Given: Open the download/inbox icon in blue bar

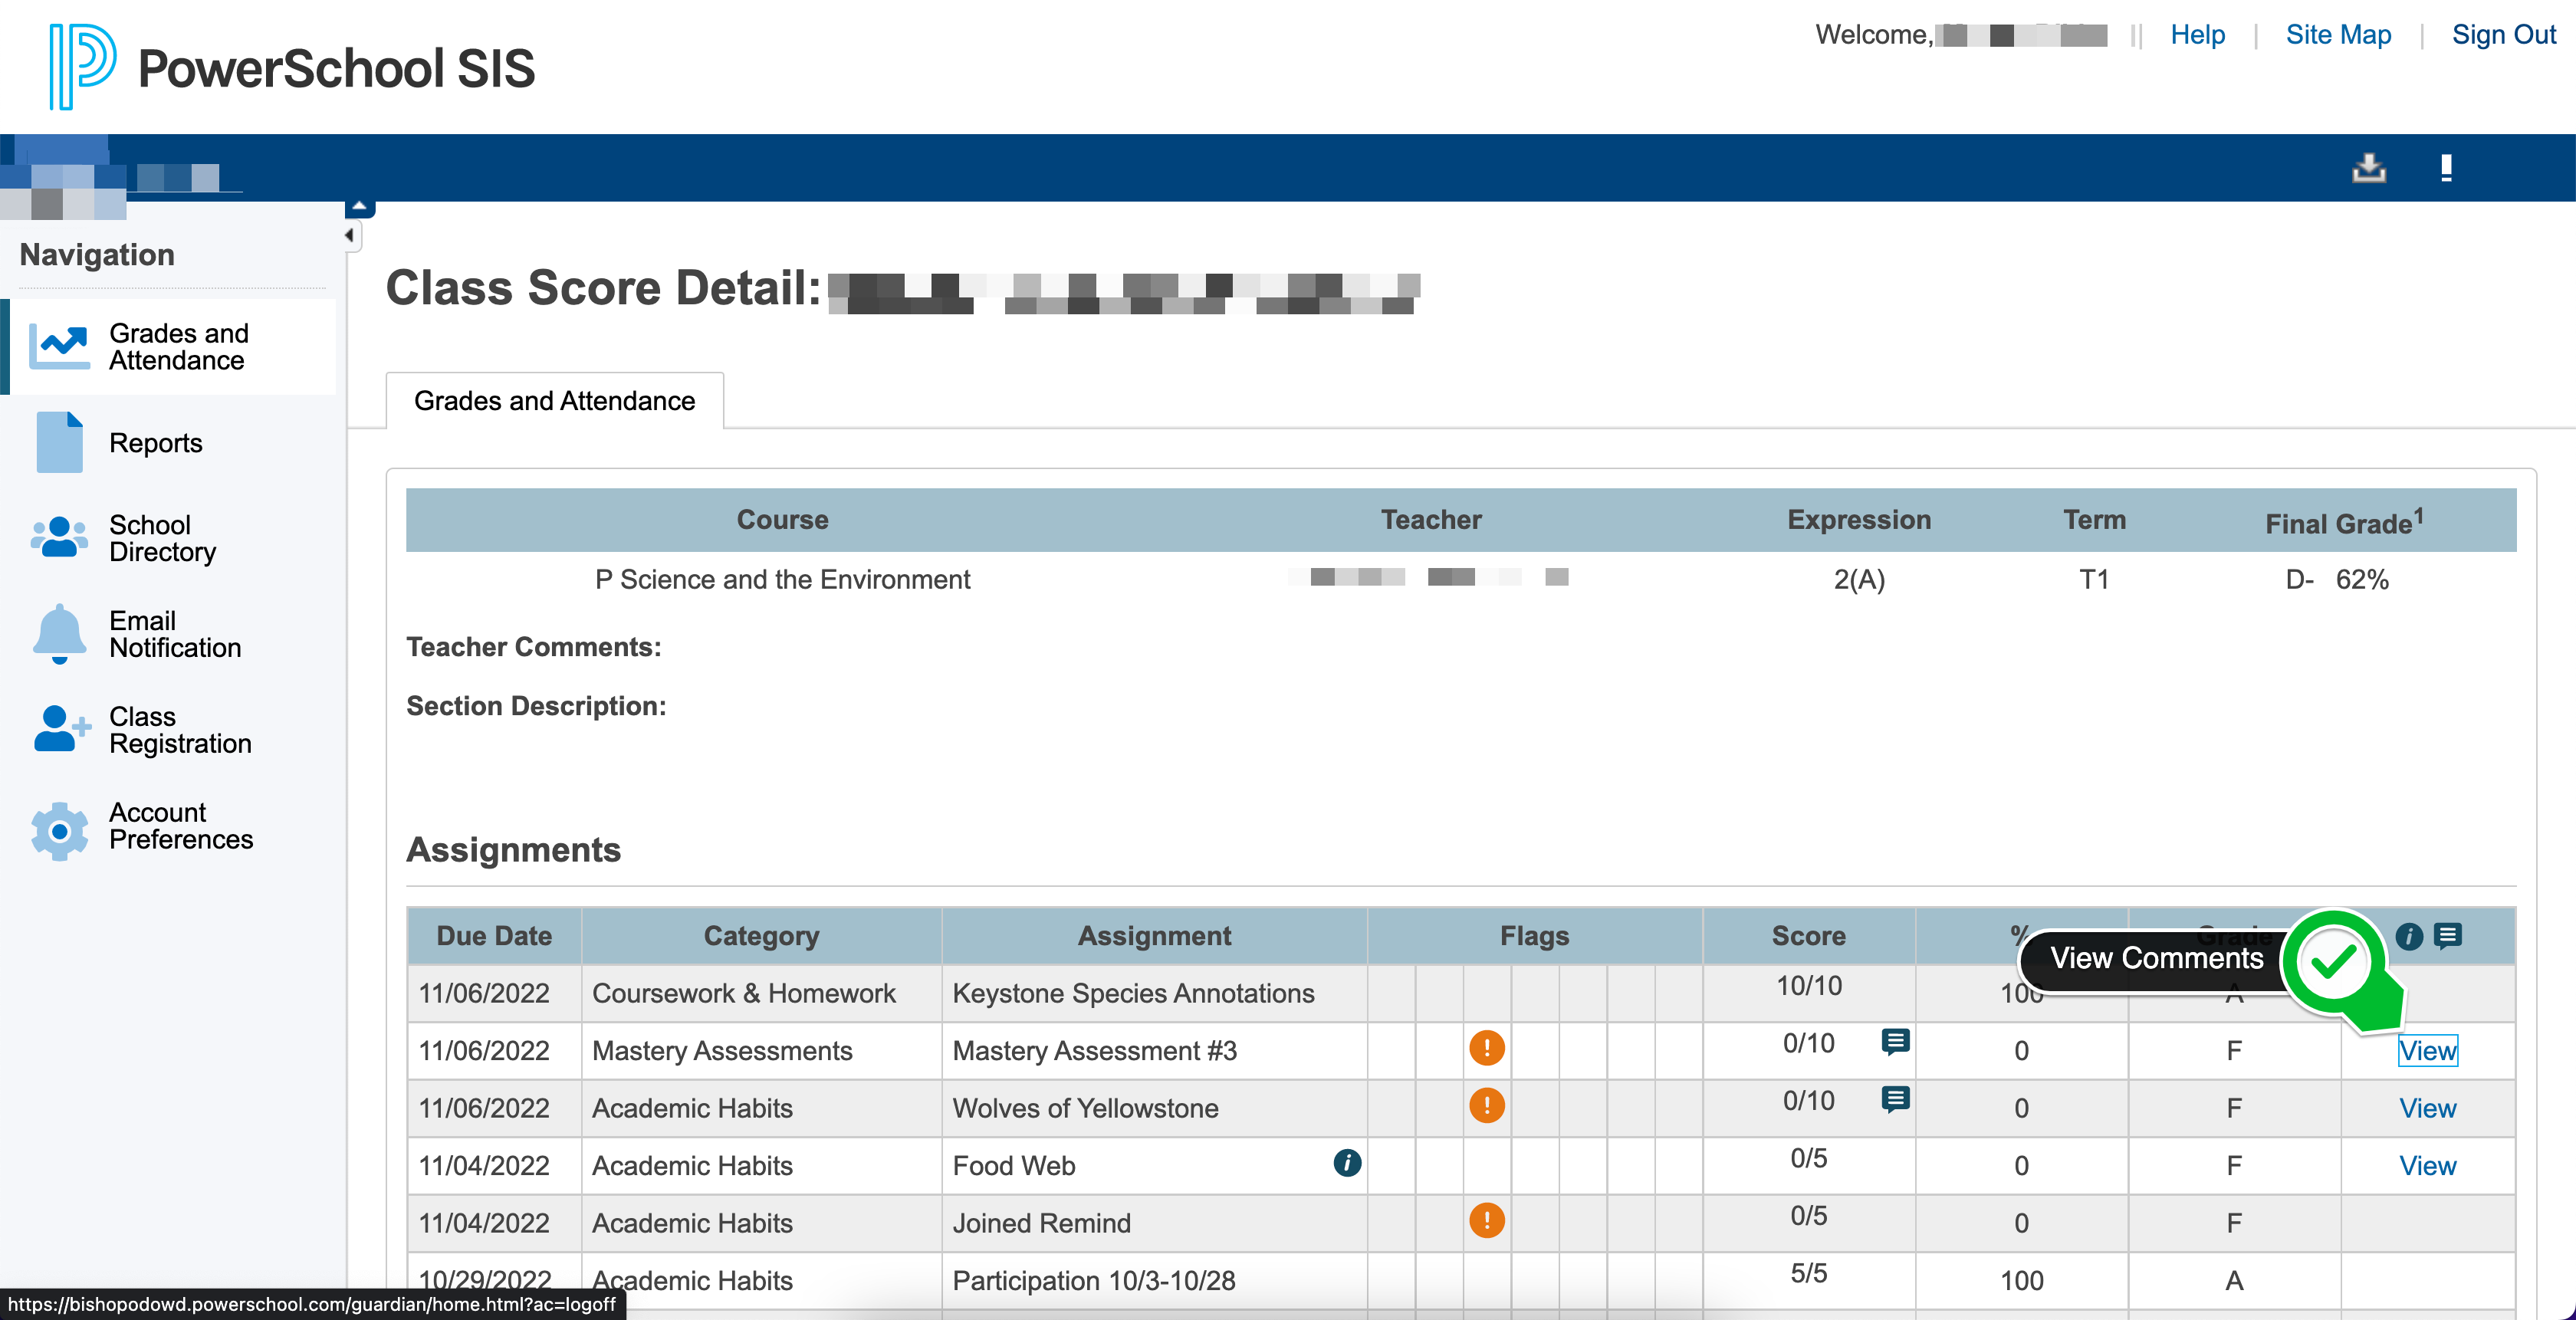Looking at the screenshot, I should pos(2368,167).
